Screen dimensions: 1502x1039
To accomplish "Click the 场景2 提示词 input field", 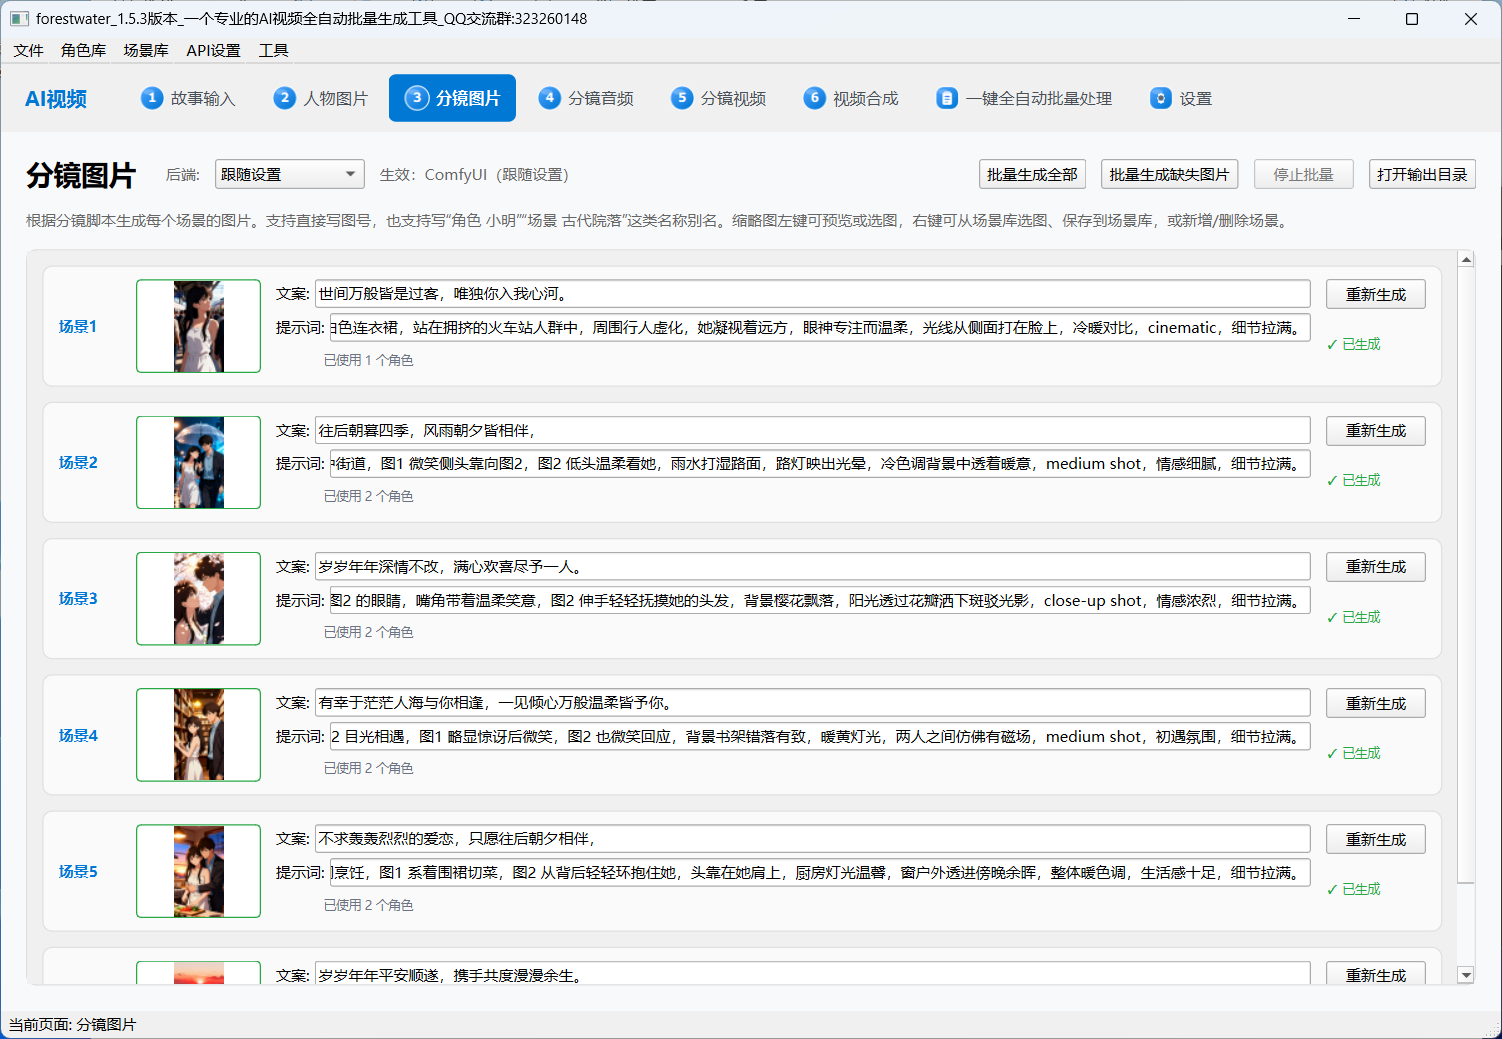I will pyautogui.click(x=820, y=464).
